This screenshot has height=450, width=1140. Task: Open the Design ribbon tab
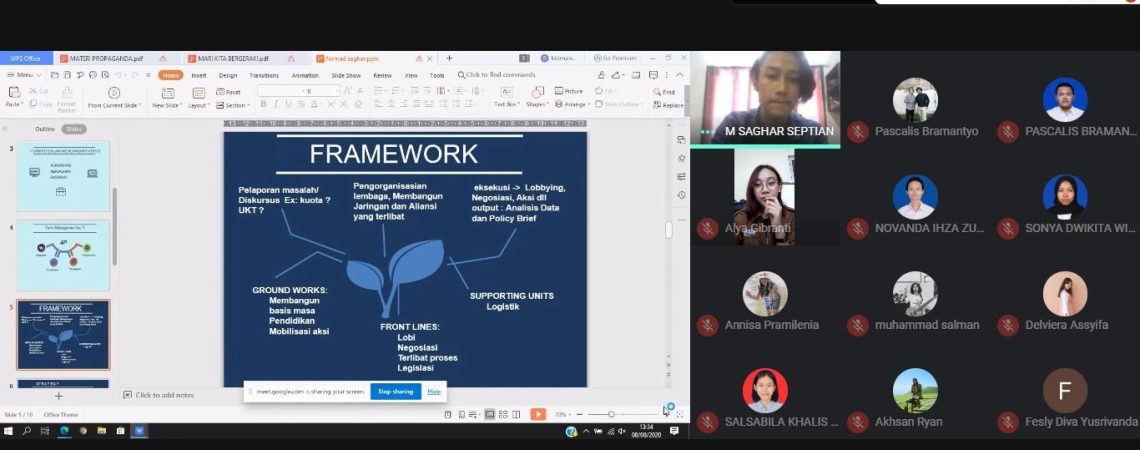click(228, 75)
